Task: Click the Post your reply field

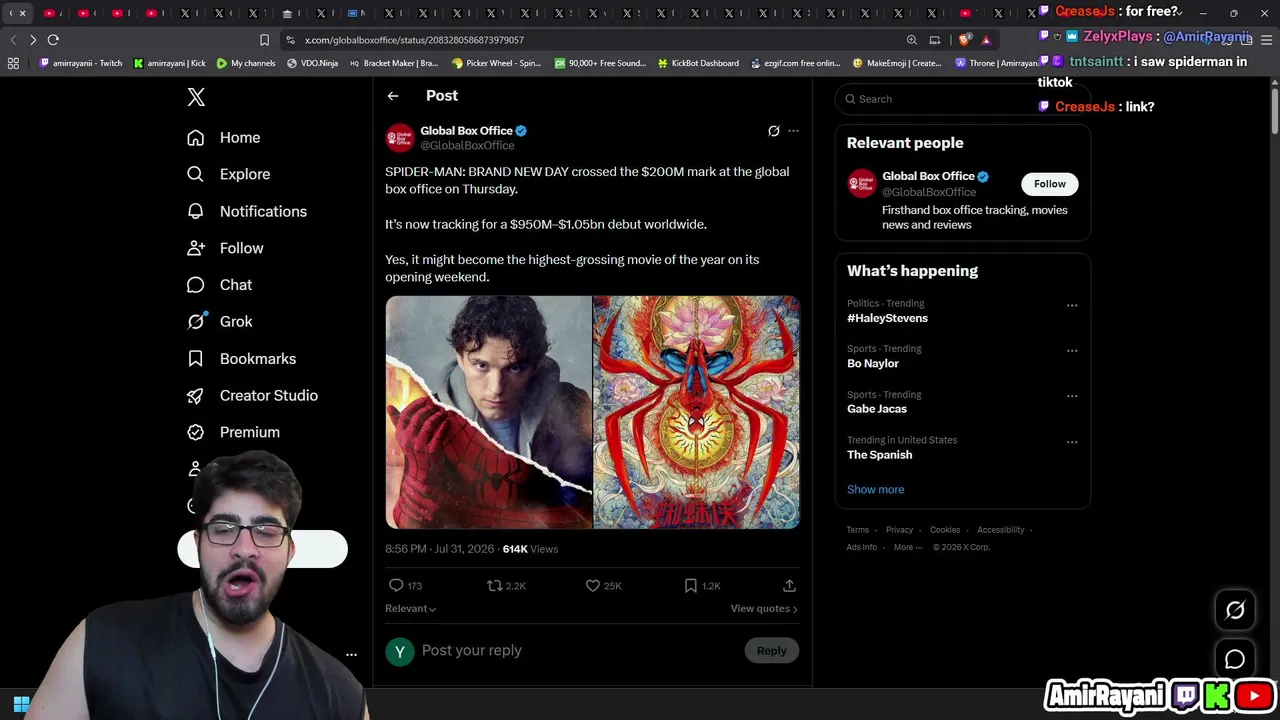Action: click(577, 651)
